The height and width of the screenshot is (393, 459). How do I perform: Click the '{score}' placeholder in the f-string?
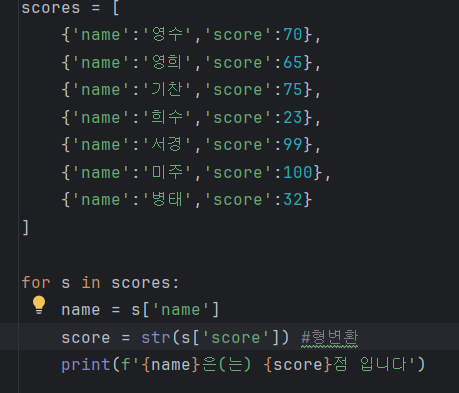[x=298, y=365]
